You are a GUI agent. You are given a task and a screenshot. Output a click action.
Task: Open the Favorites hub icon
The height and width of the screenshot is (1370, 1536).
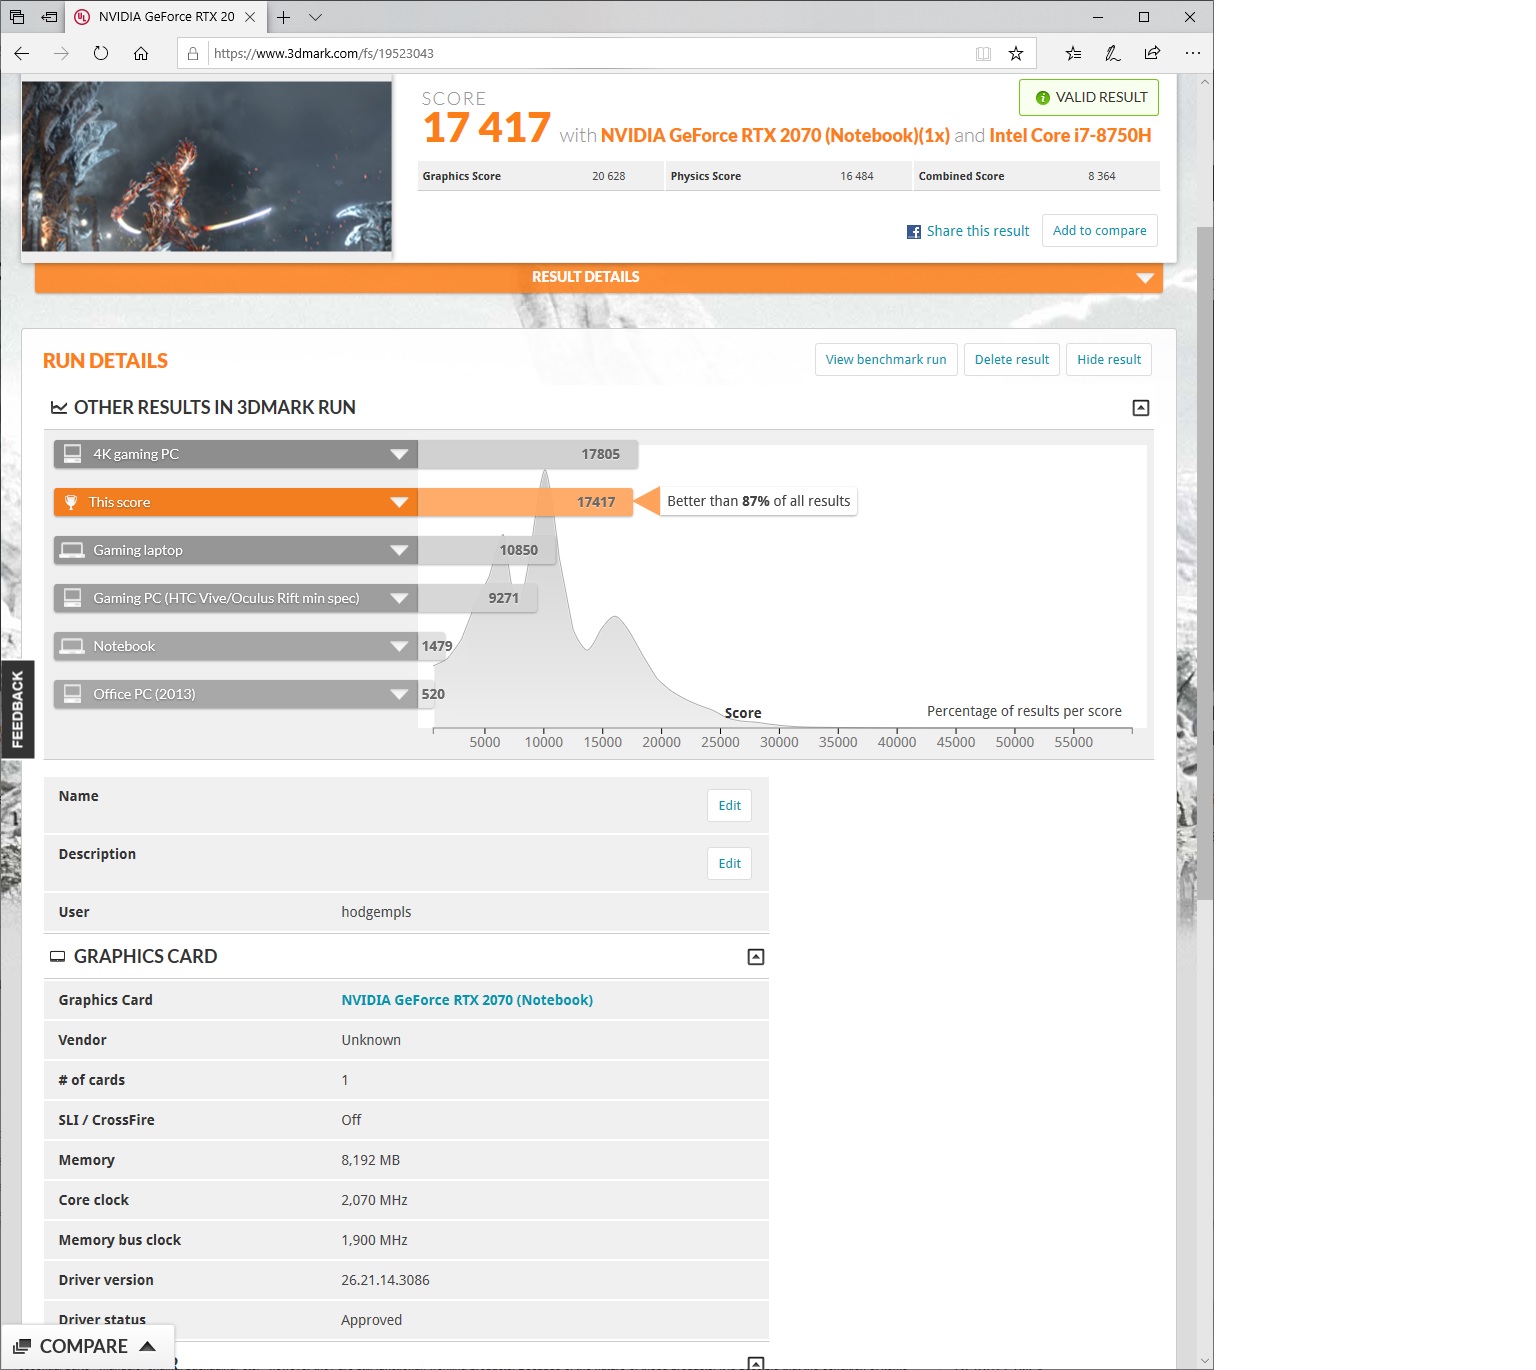coord(1073,54)
